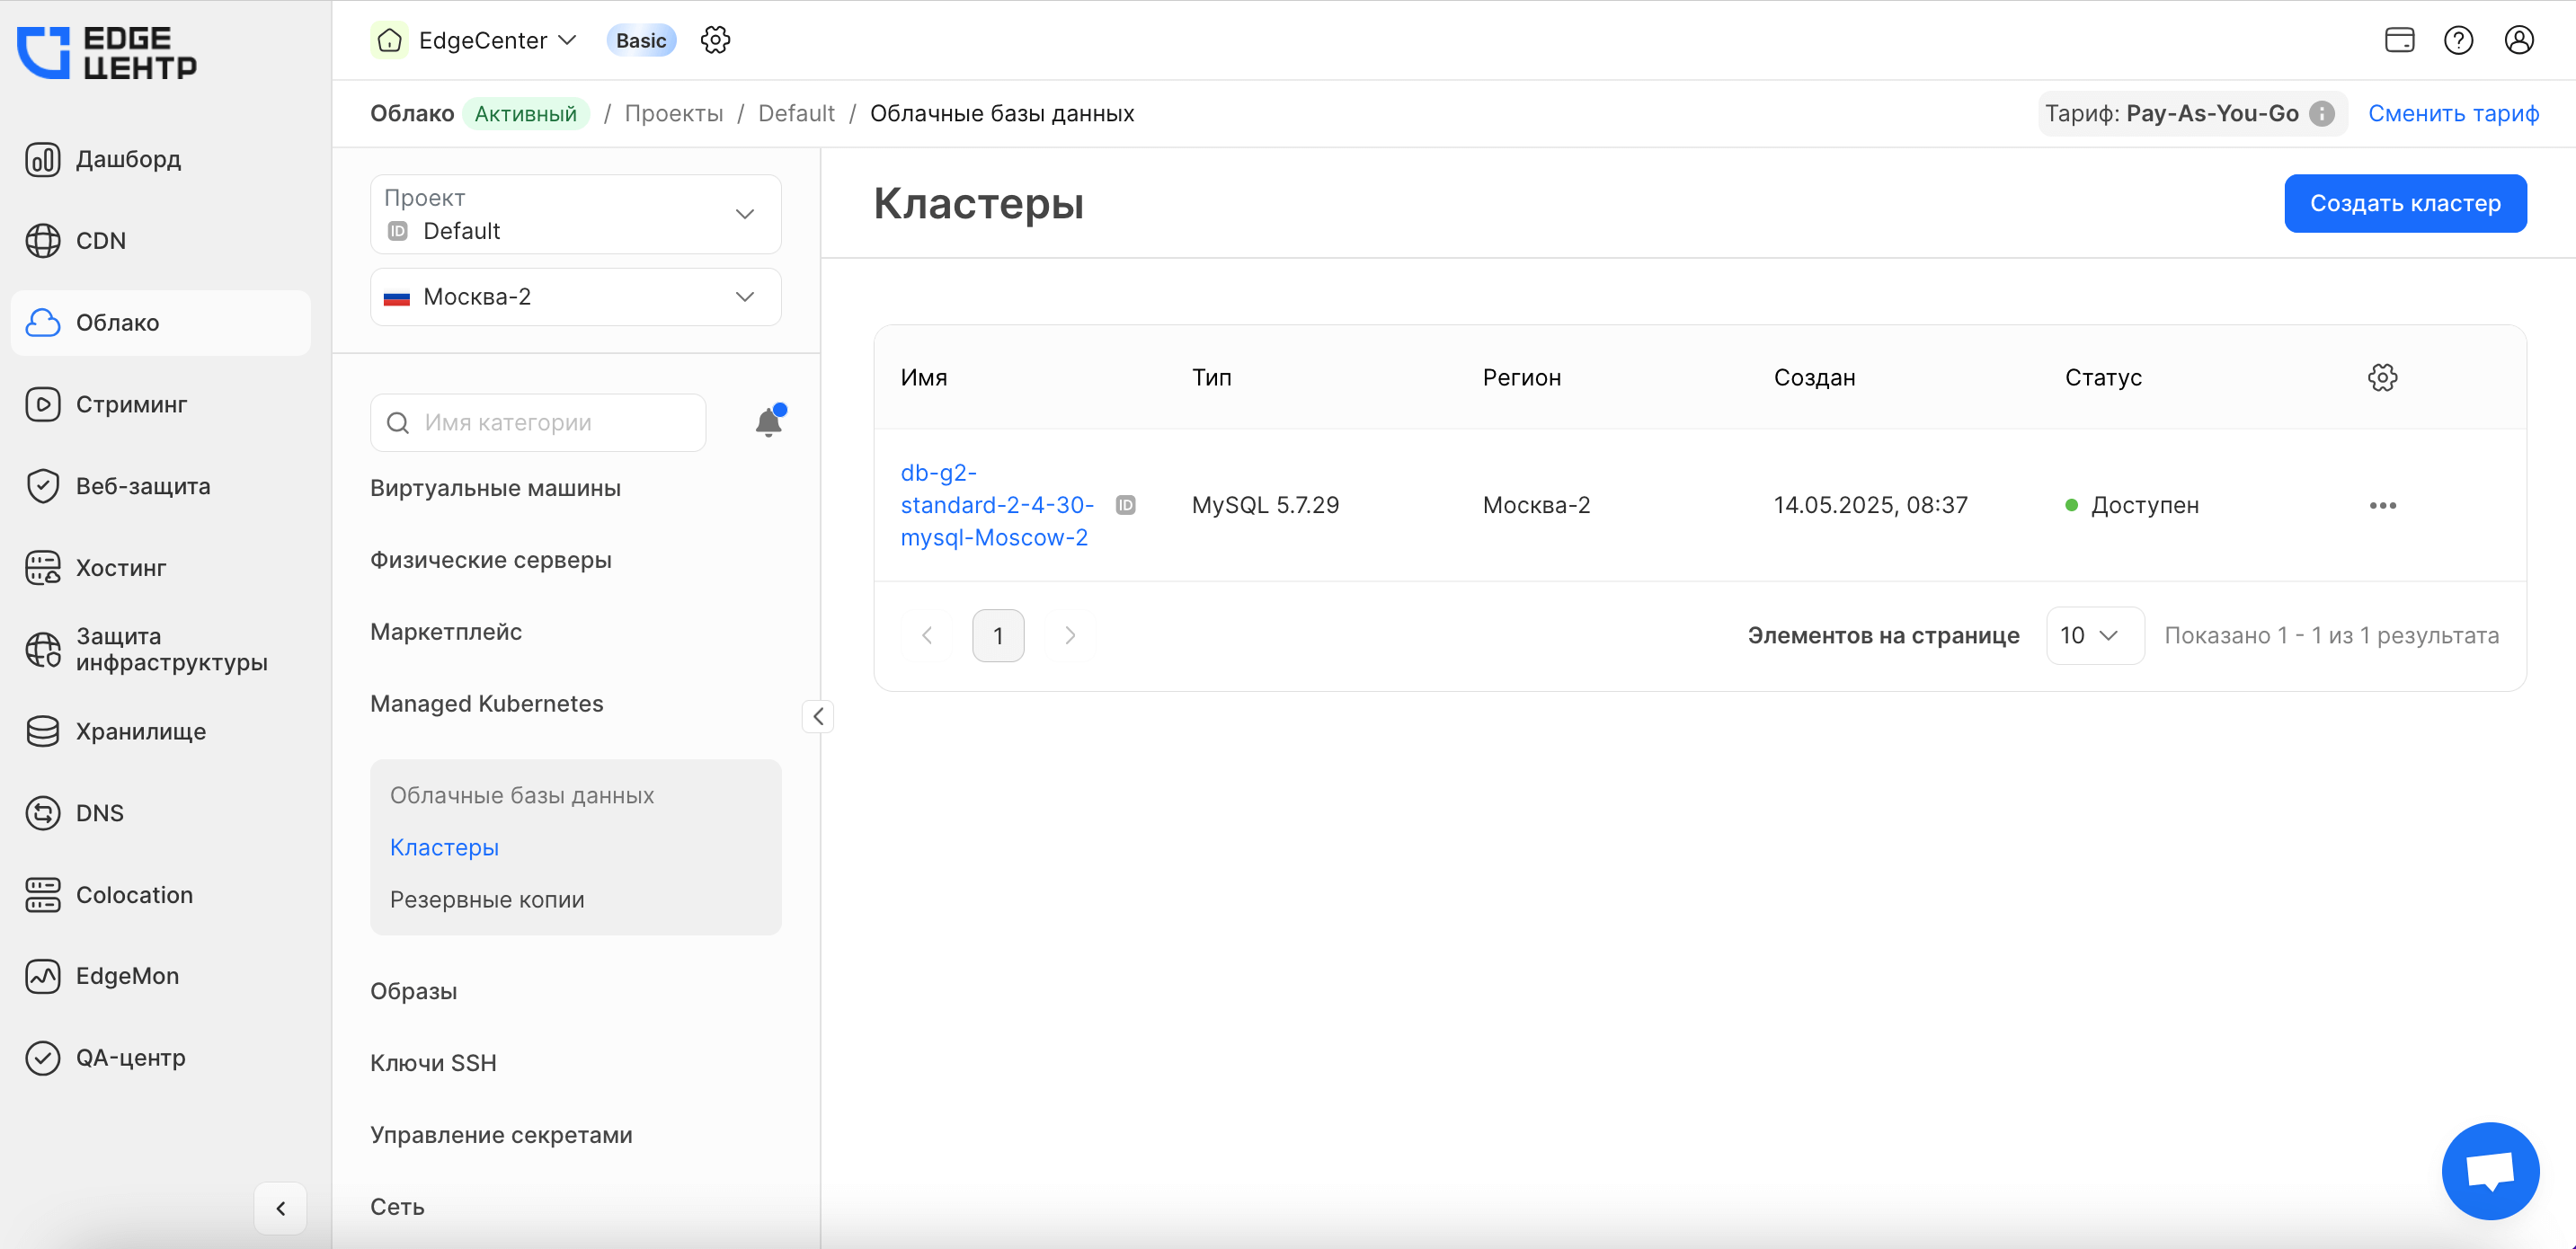The width and height of the screenshot is (2576, 1249).
Task: Copy cluster ID via ID icon
Action: tap(1125, 505)
